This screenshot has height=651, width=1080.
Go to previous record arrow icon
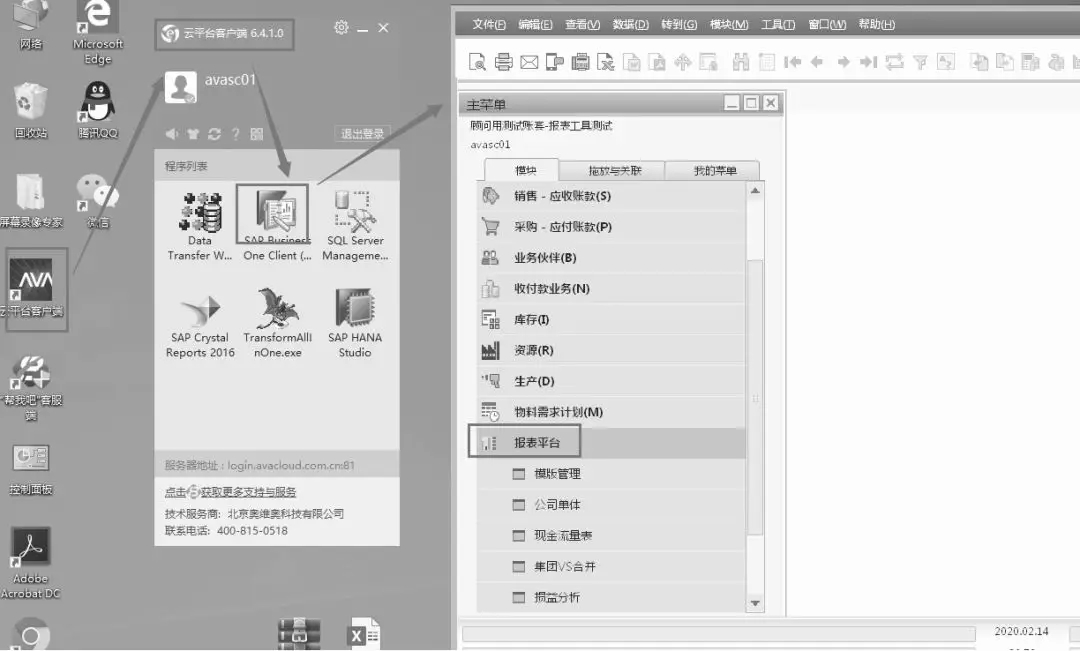click(818, 62)
